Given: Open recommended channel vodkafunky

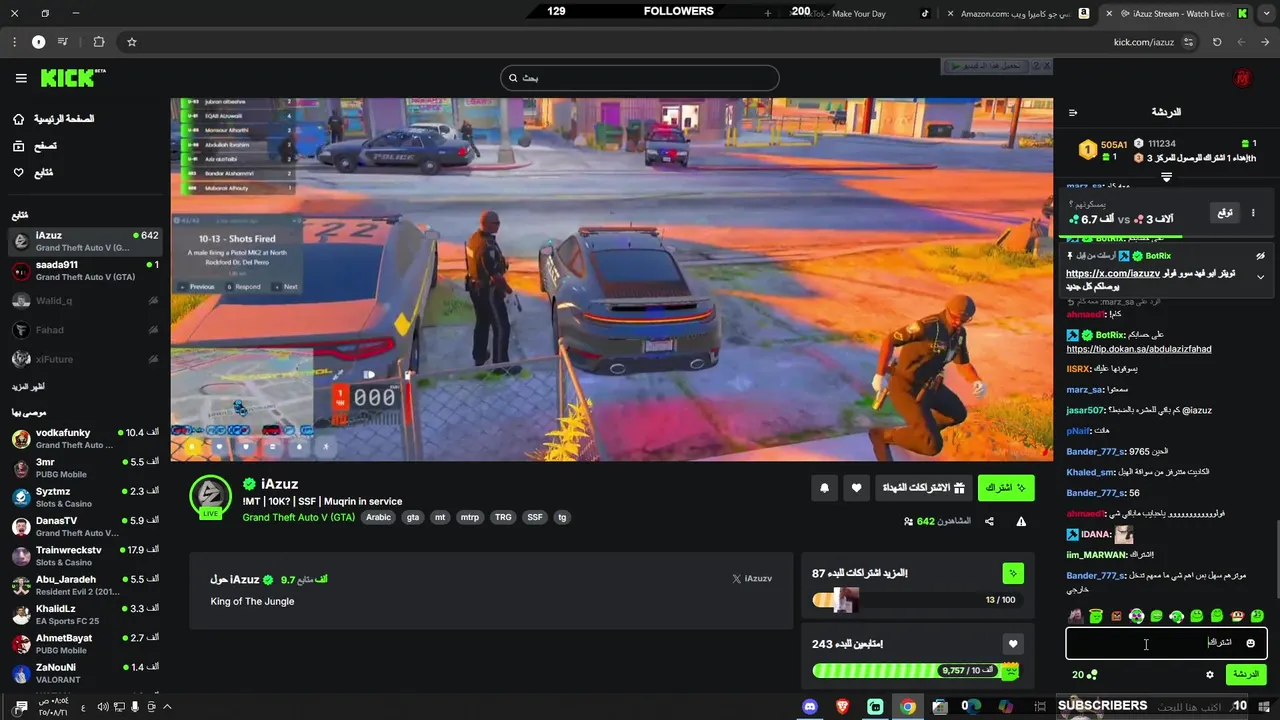Looking at the screenshot, I should click(x=85, y=438).
